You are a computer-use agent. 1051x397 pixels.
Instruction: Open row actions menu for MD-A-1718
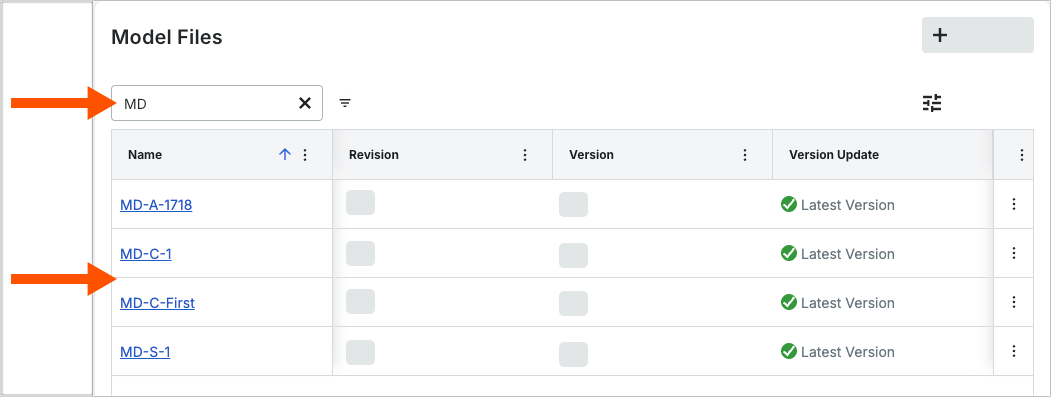[1013, 204]
